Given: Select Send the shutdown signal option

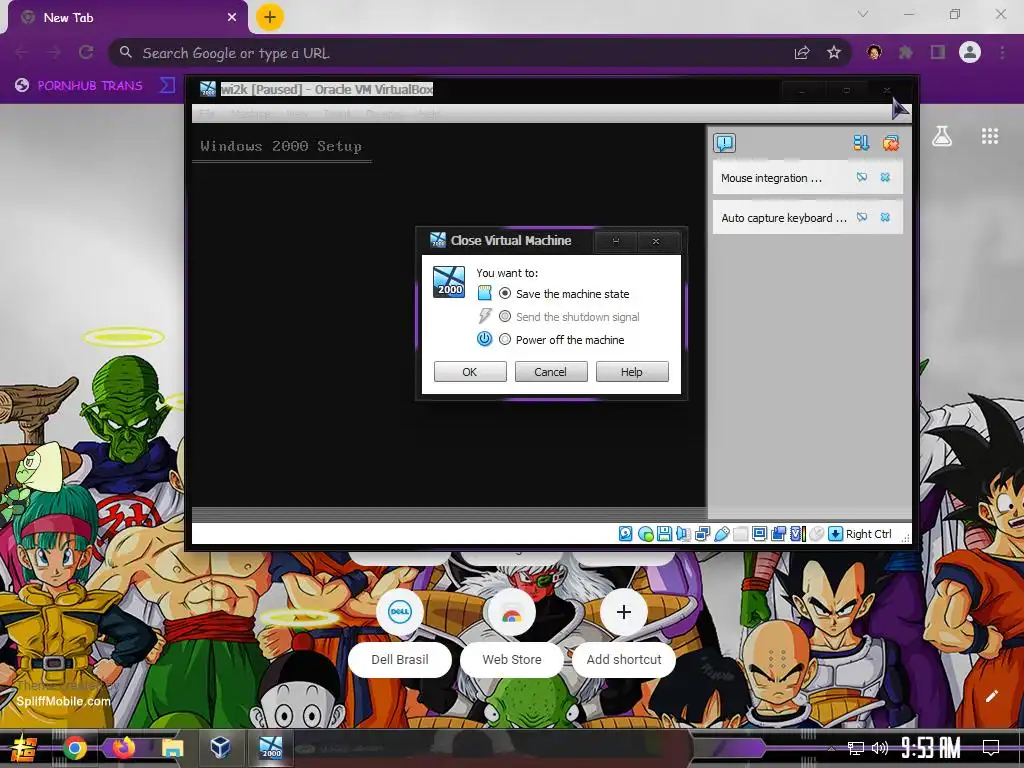Looking at the screenshot, I should pyautogui.click(x=569, y=317).
